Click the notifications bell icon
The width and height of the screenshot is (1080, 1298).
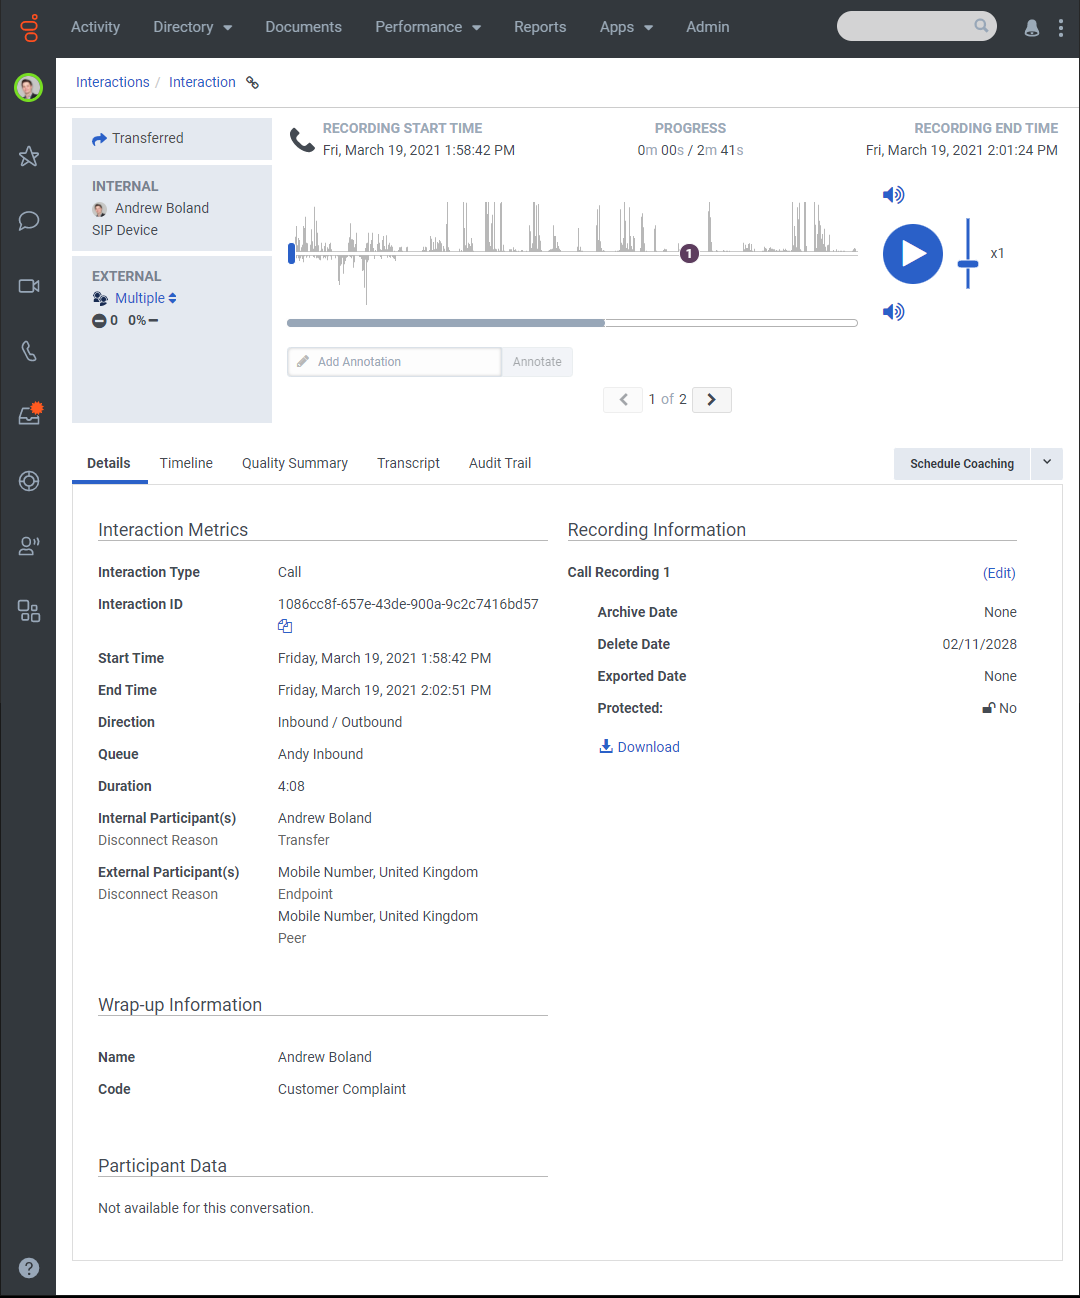tap(1032, 28)
